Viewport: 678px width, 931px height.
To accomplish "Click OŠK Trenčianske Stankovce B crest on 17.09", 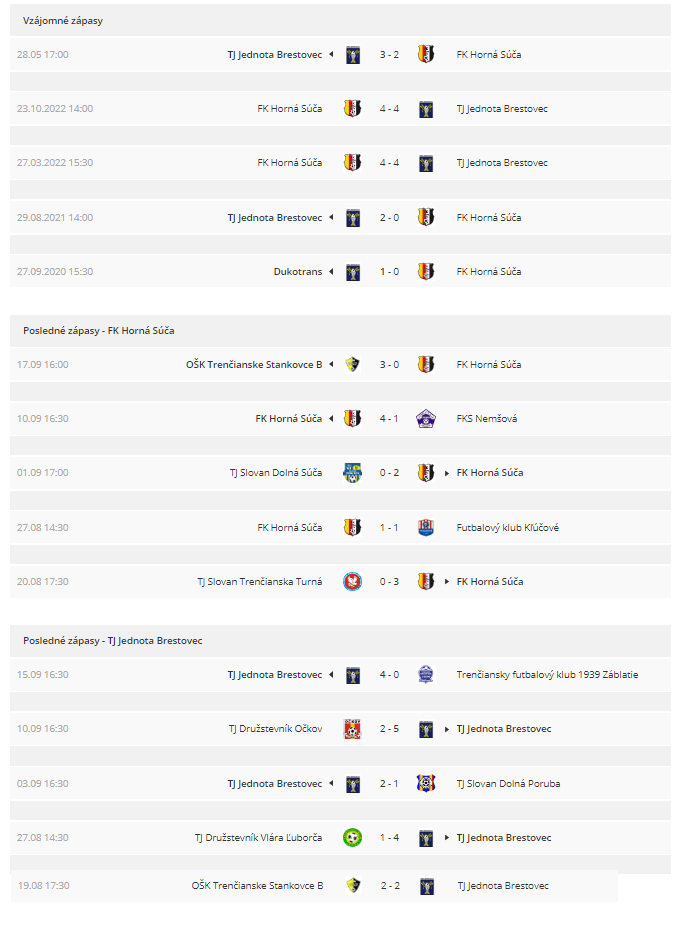I will [x=353, y=365].
